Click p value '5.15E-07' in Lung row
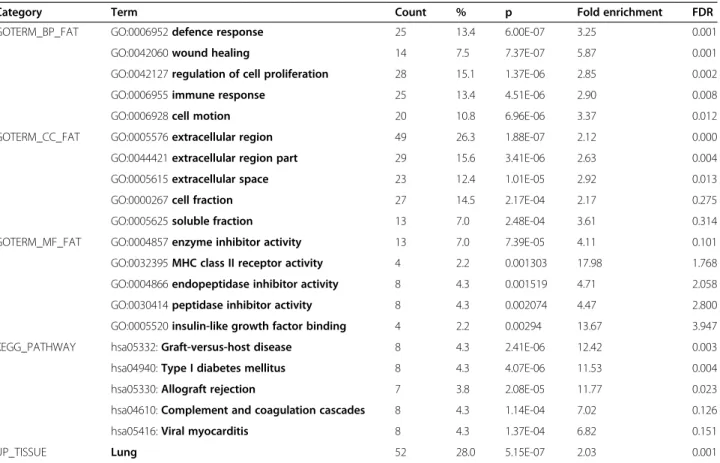The height and width of the screenshot is (463, 720). point(525,452)
